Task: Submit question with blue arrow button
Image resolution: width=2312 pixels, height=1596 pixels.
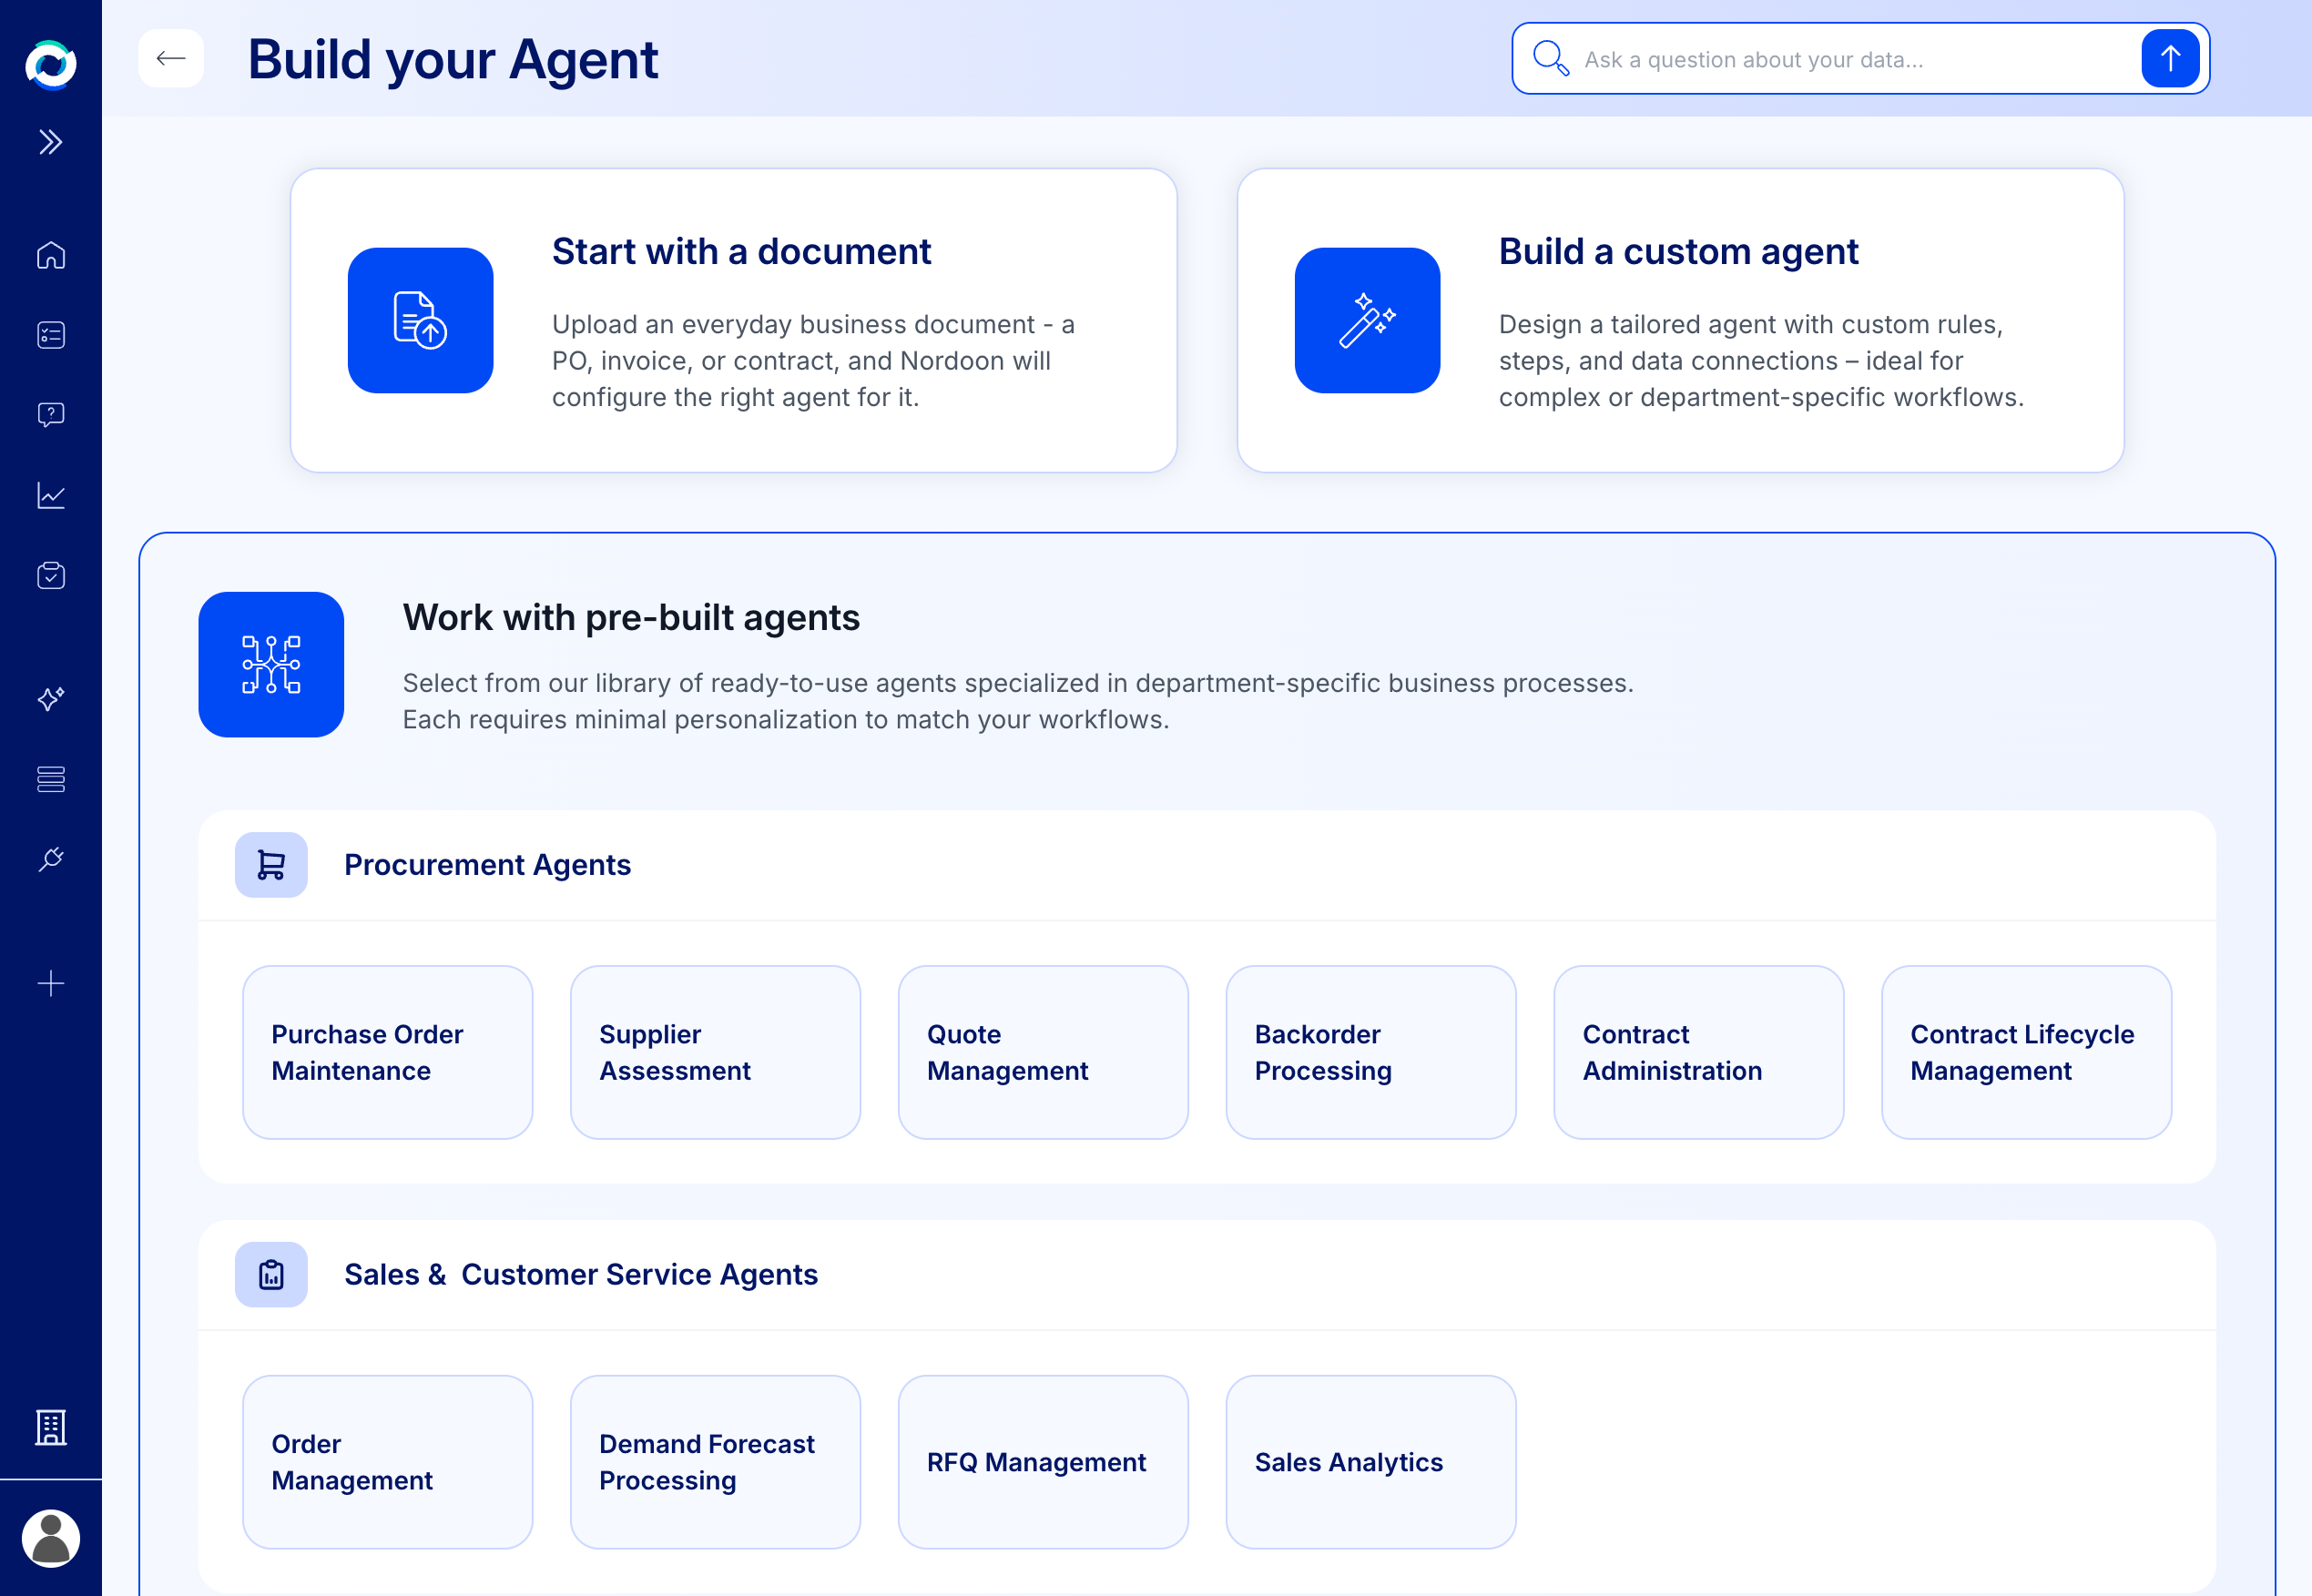Action: click(2169, 59)
